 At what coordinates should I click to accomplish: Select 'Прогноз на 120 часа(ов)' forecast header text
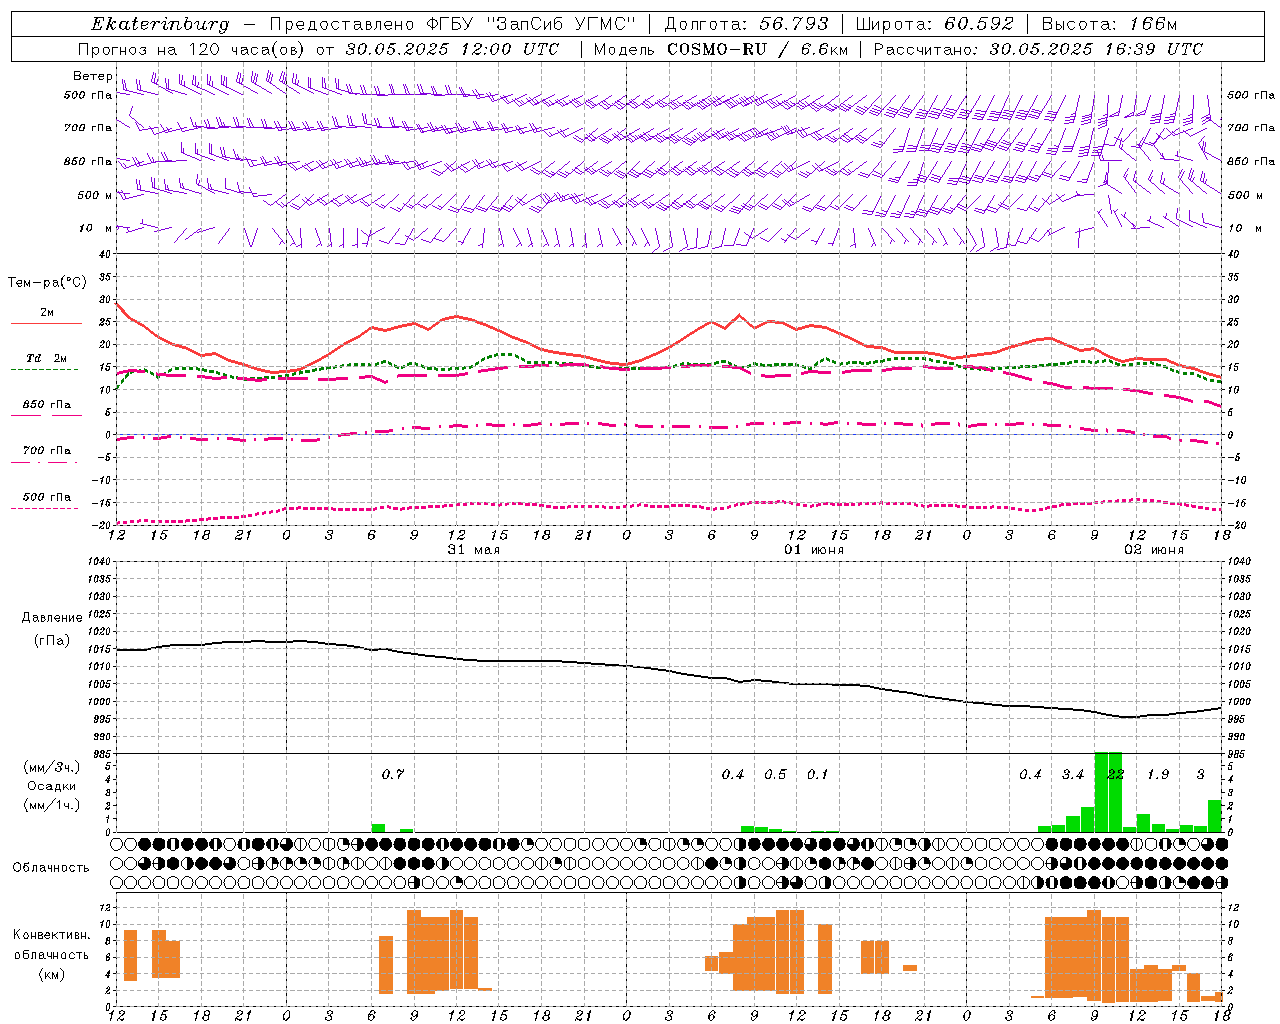[x=192, y=49]
